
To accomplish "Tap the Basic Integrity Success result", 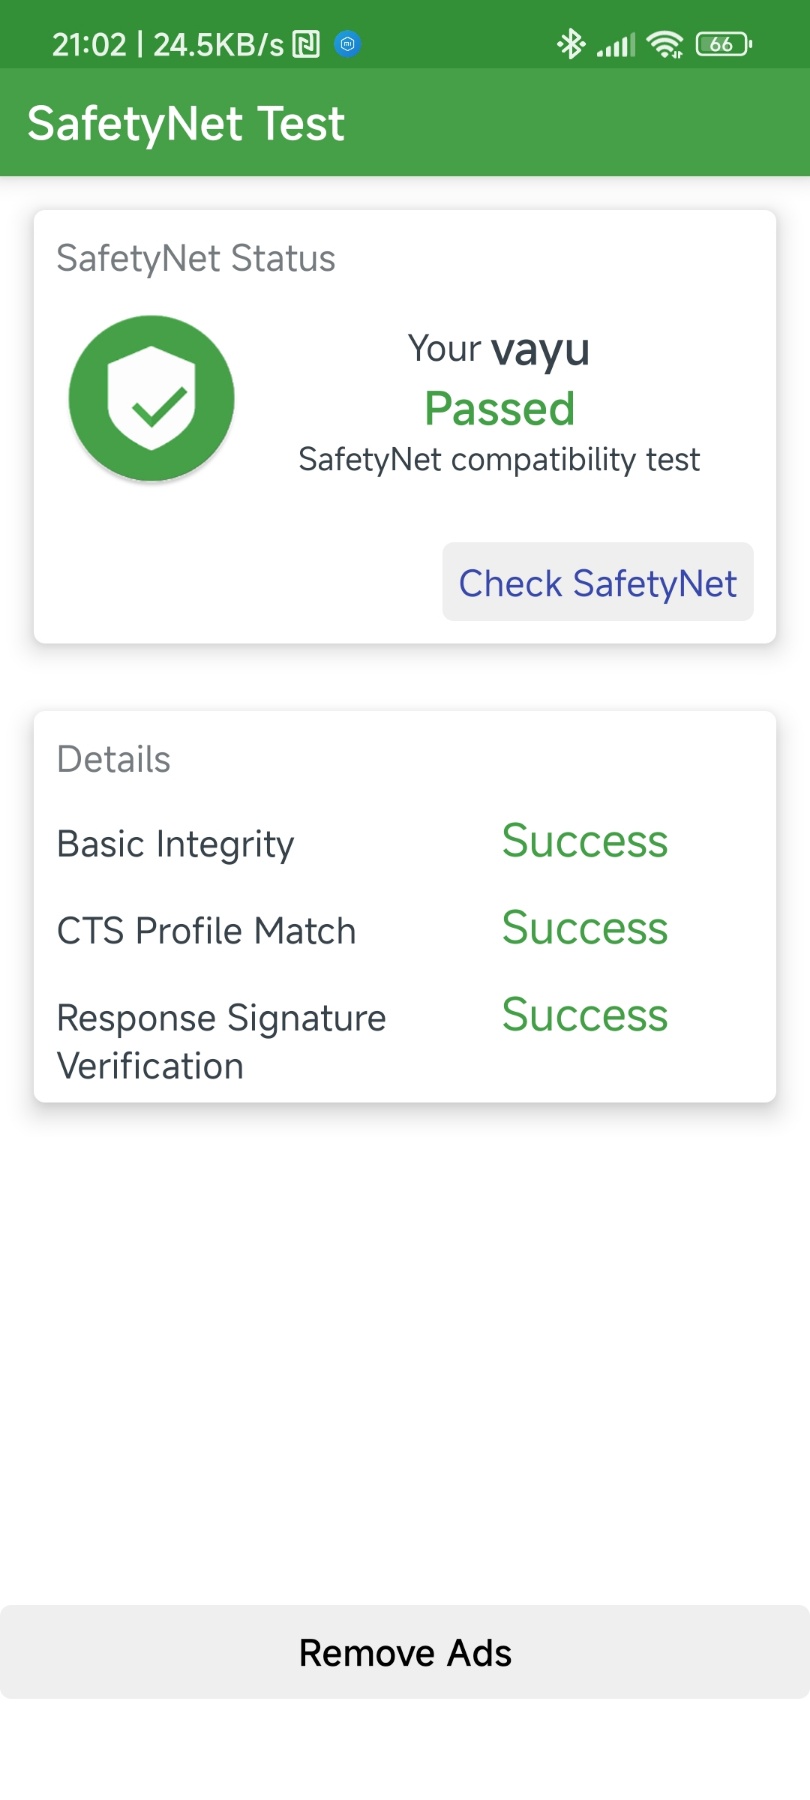I will click(x=585, y=841).
